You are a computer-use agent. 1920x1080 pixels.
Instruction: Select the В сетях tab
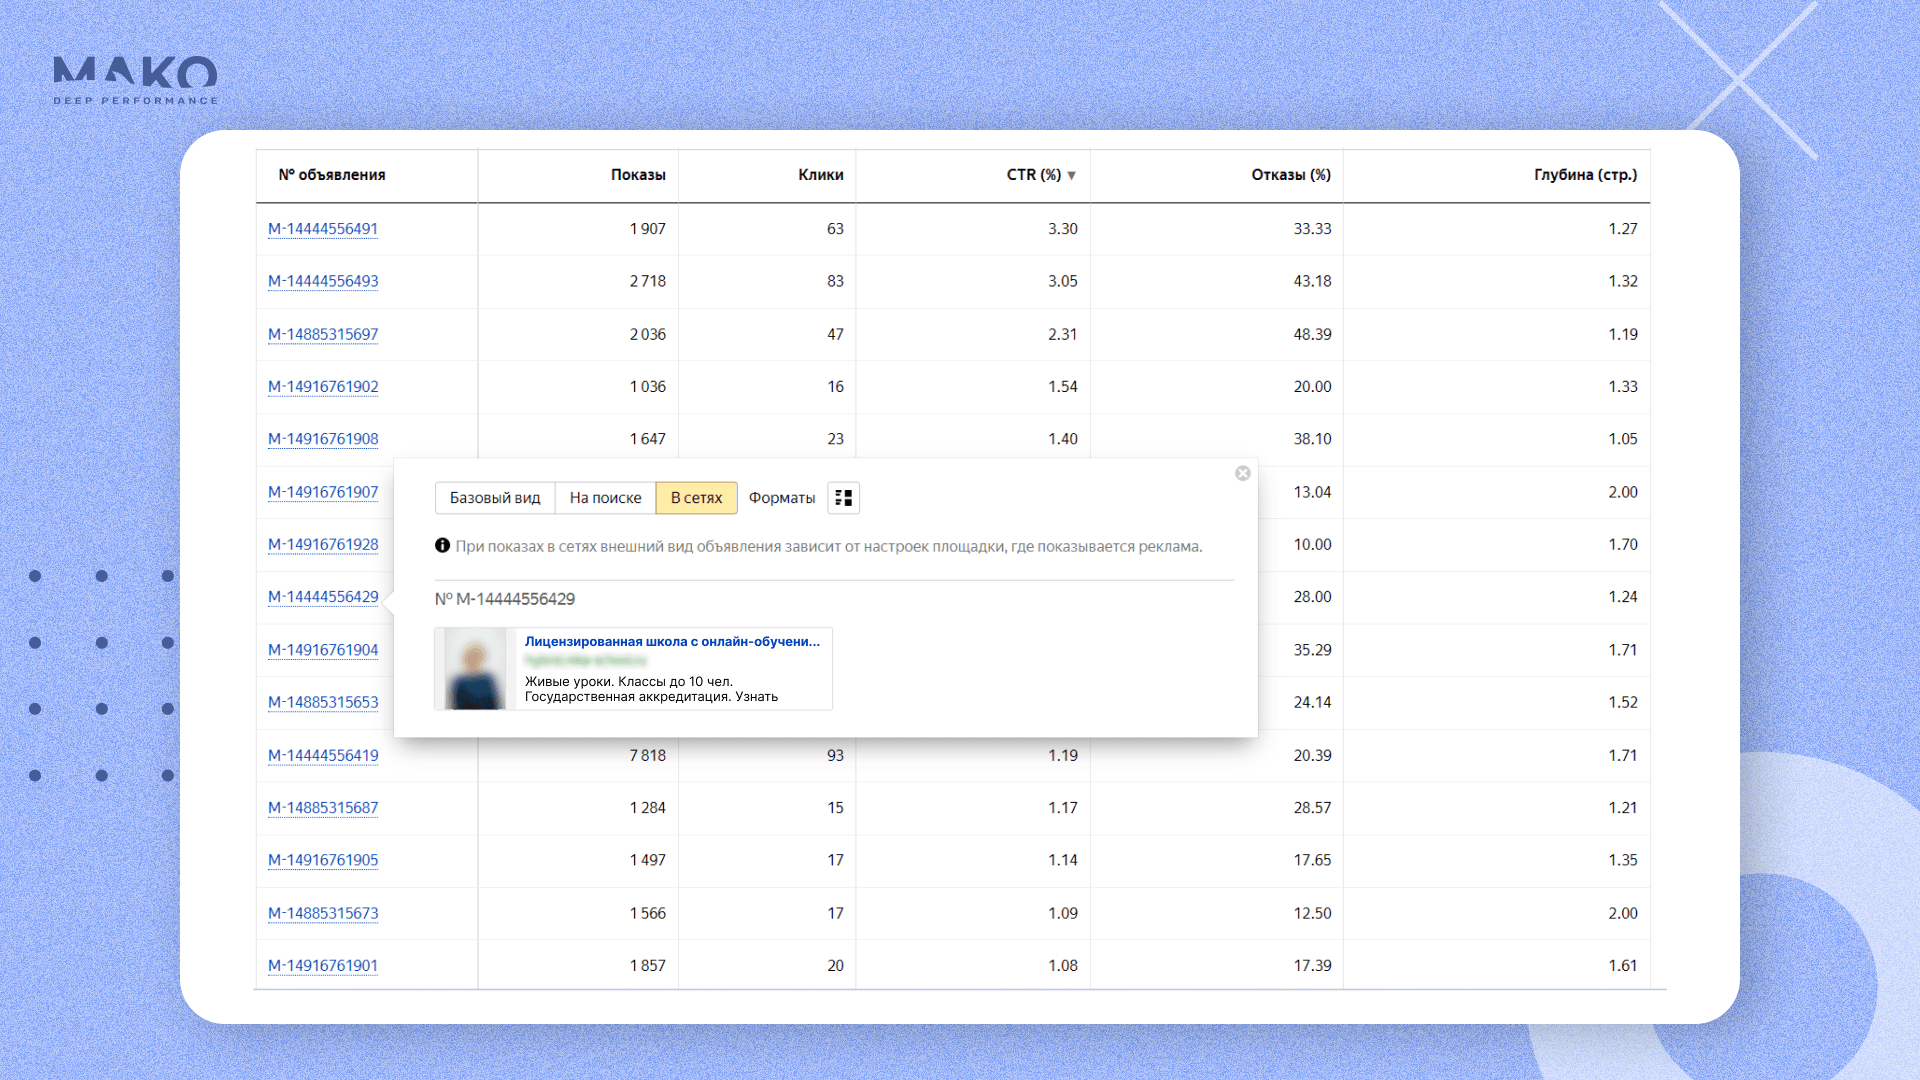tap(696, 498)
